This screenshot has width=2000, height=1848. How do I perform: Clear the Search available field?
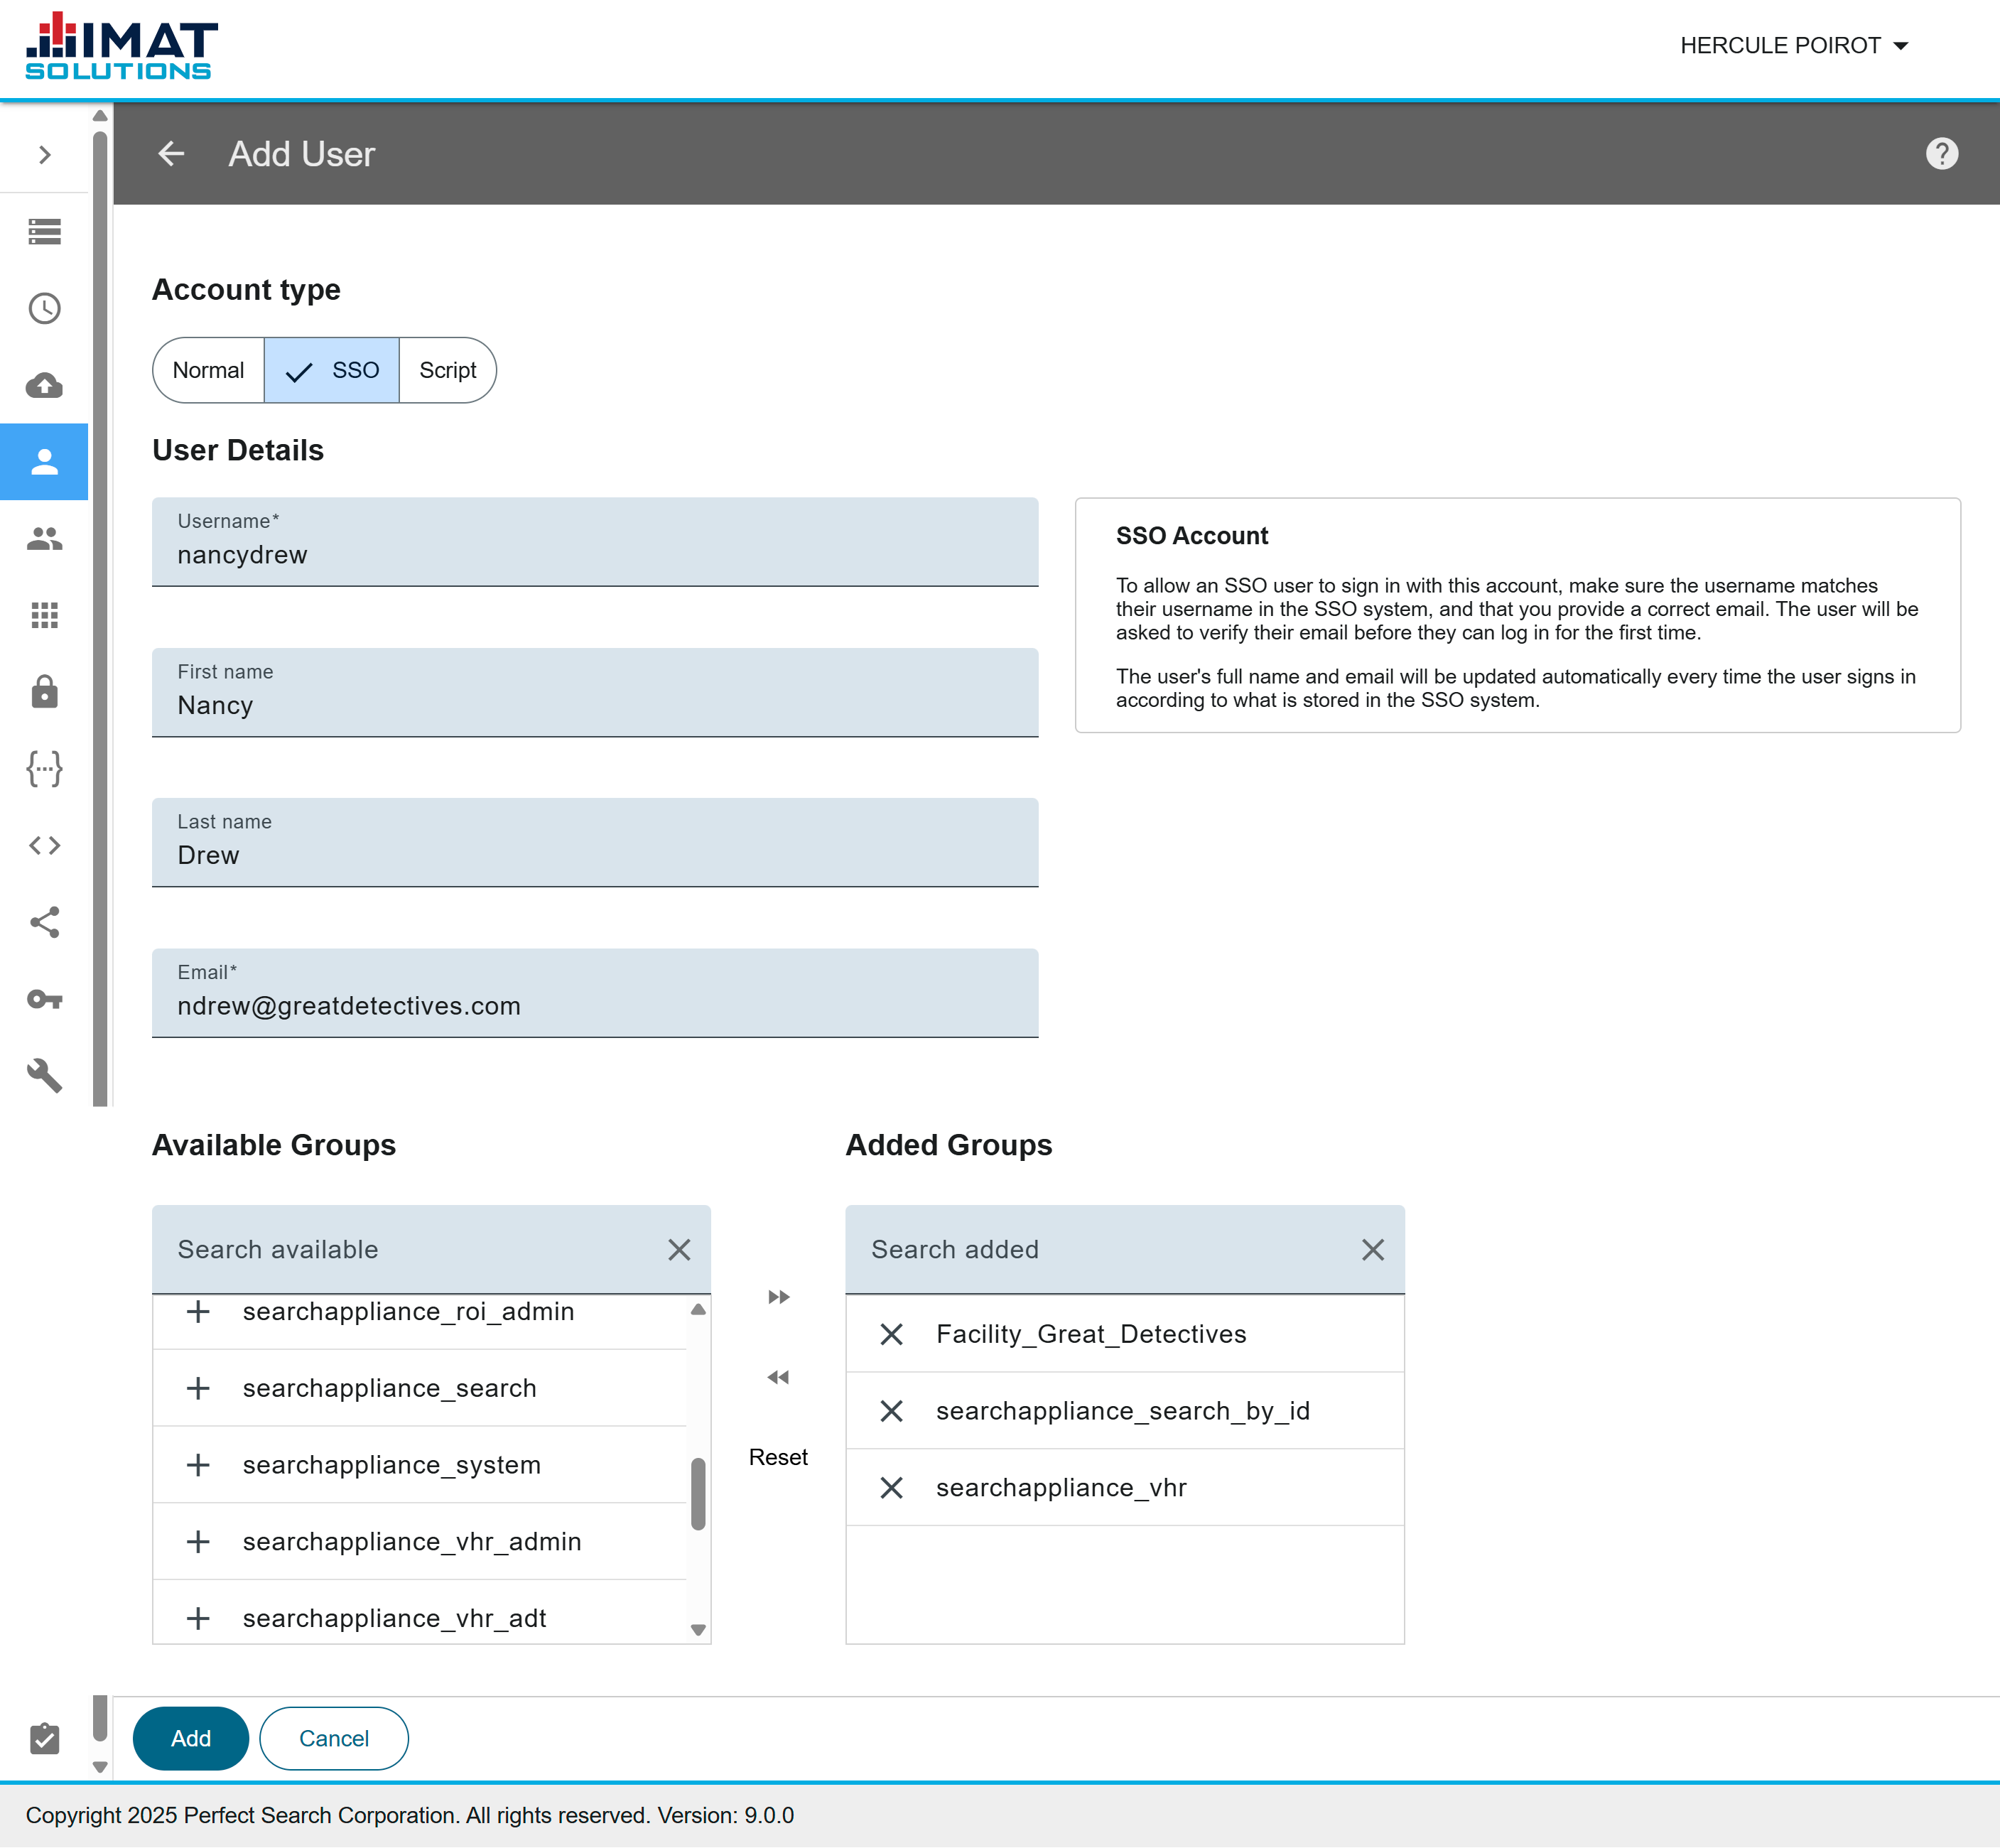click(679, 1250)
